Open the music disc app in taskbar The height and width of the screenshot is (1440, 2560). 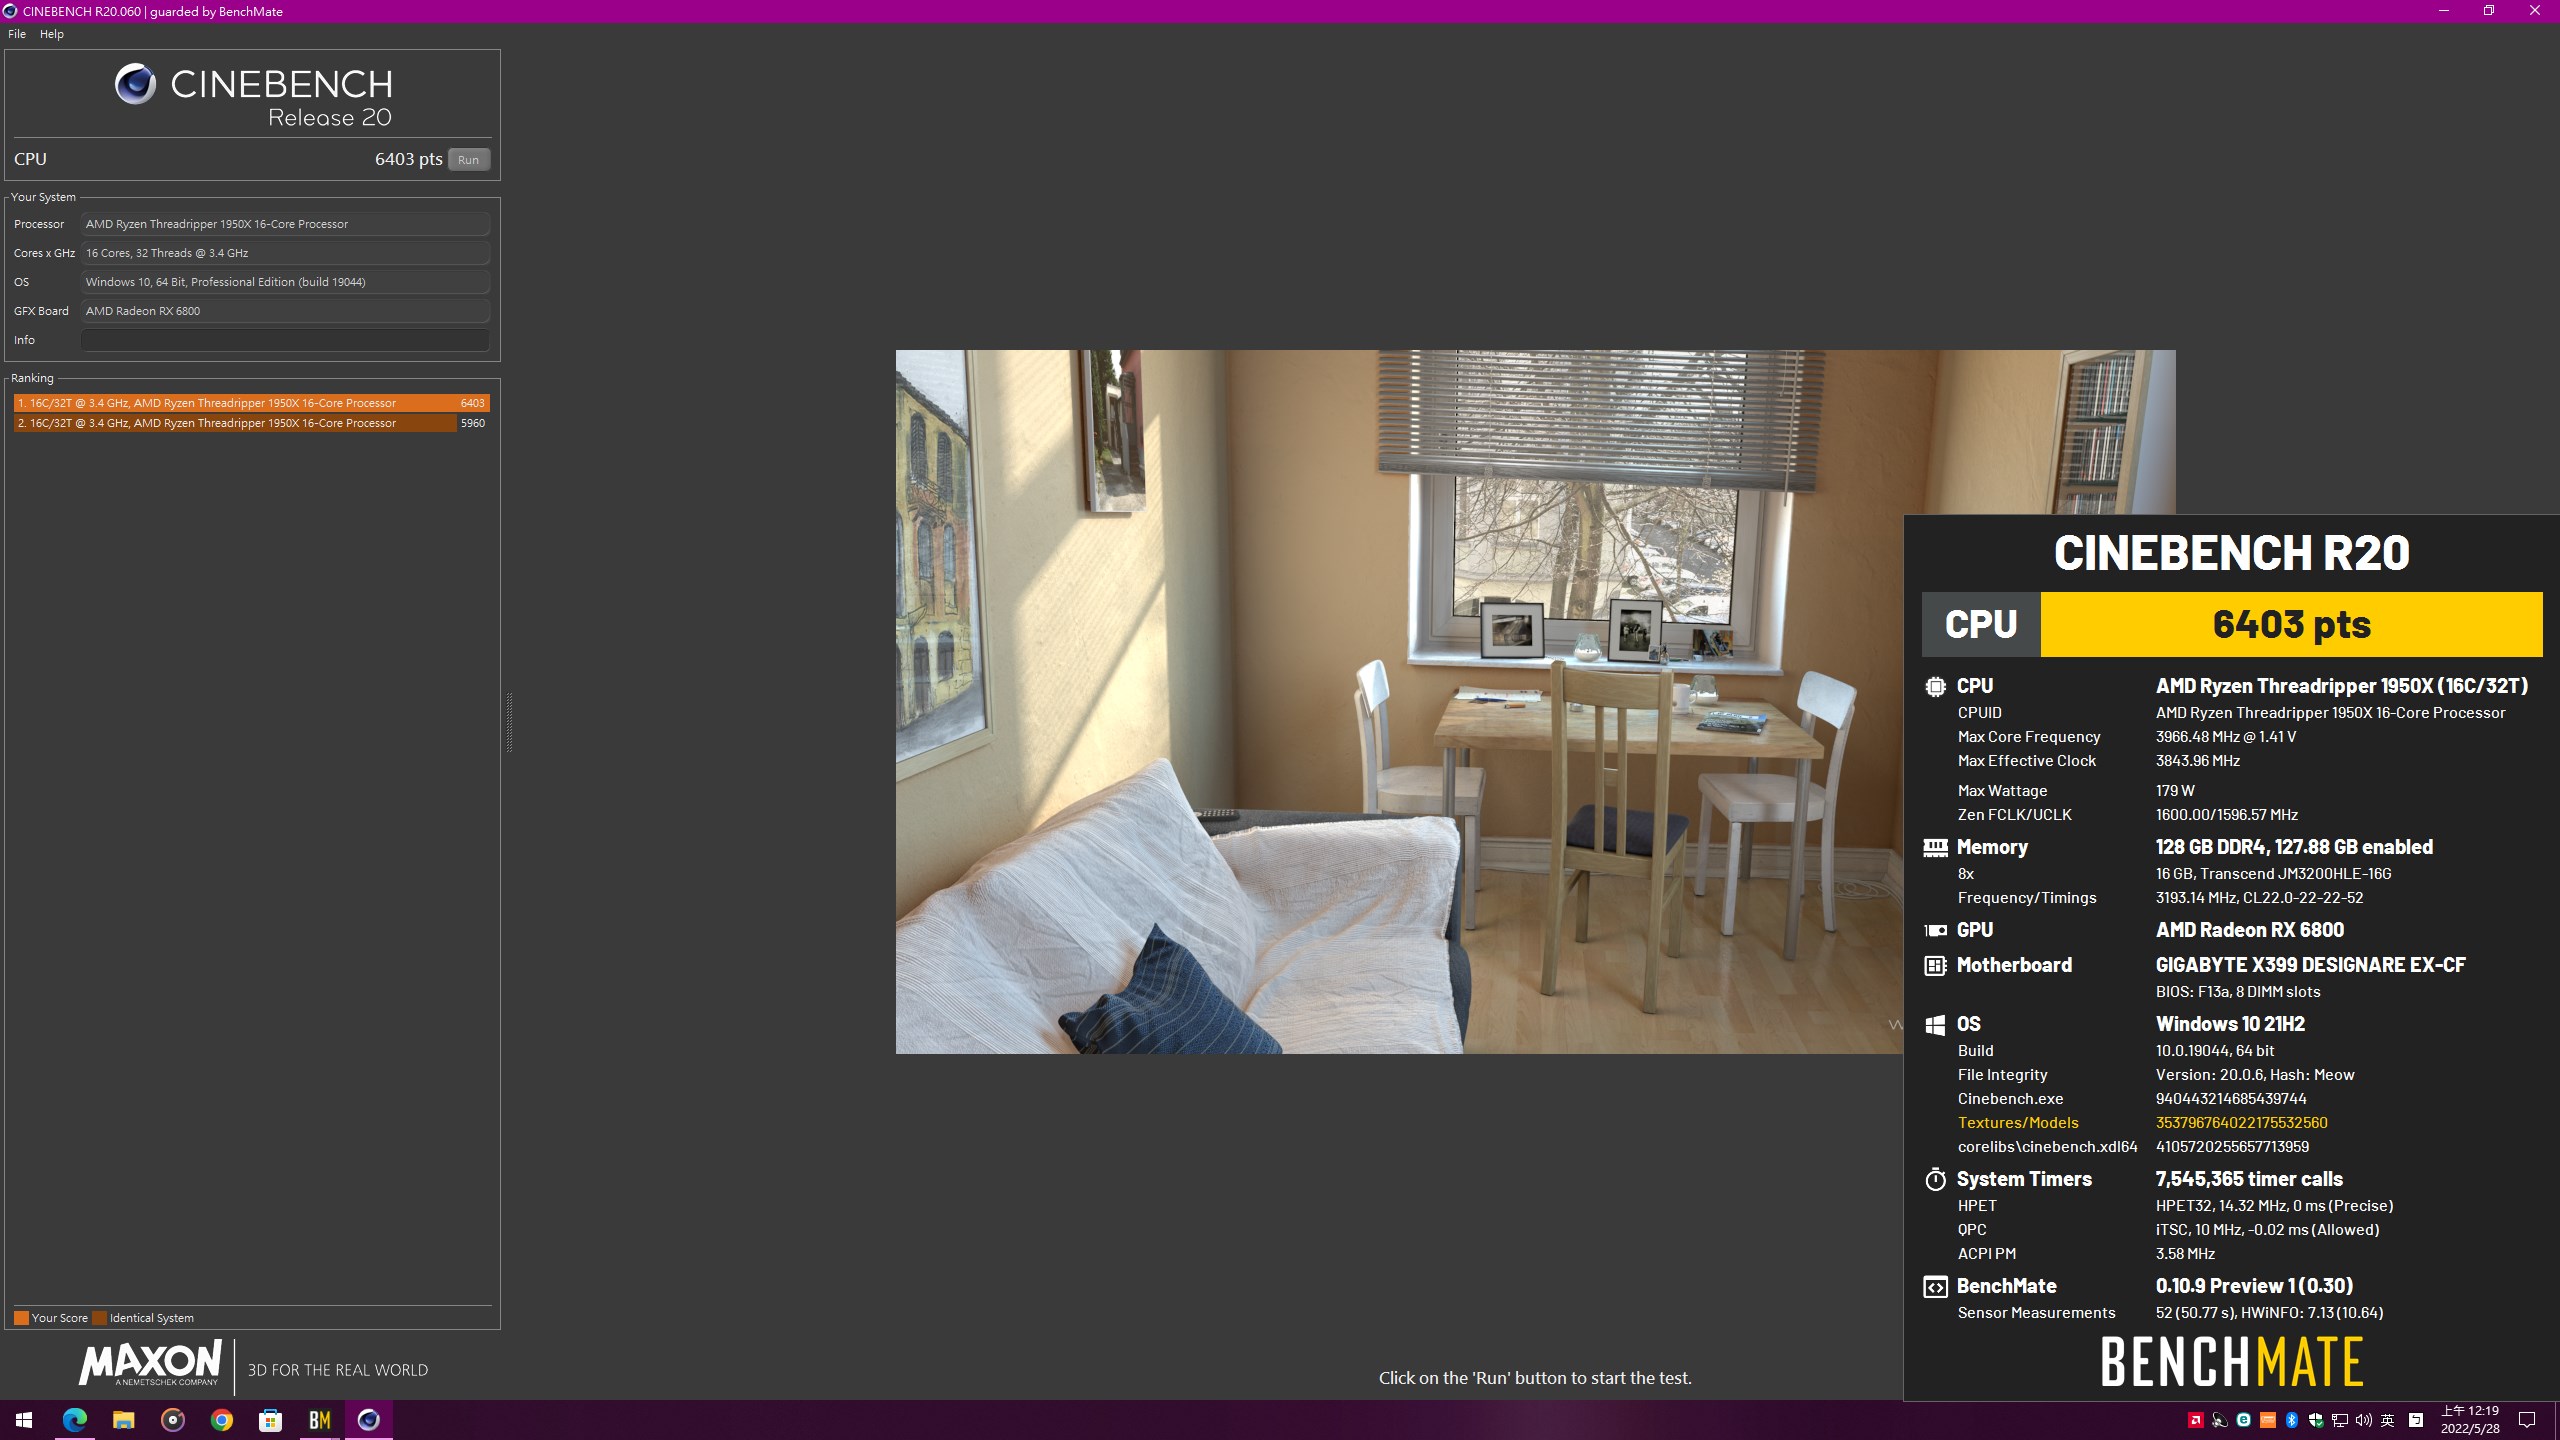tap(173, 1420)
